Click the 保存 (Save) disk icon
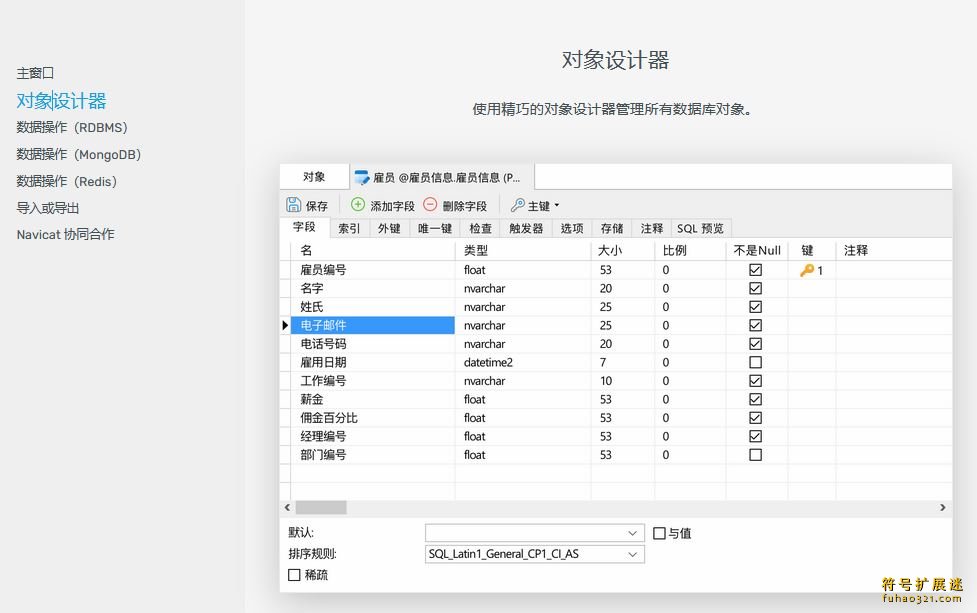 [294, 205]
